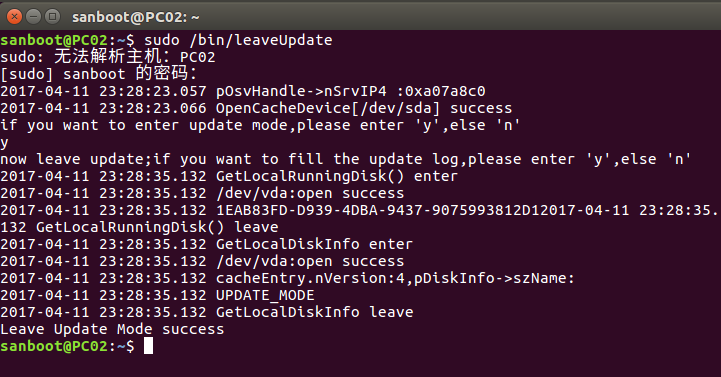Click the 'GetLocalDiskInfo enter' log line
Image resolution: width=721 pixels, height=377 pixels.
click(x=206, y=244)
